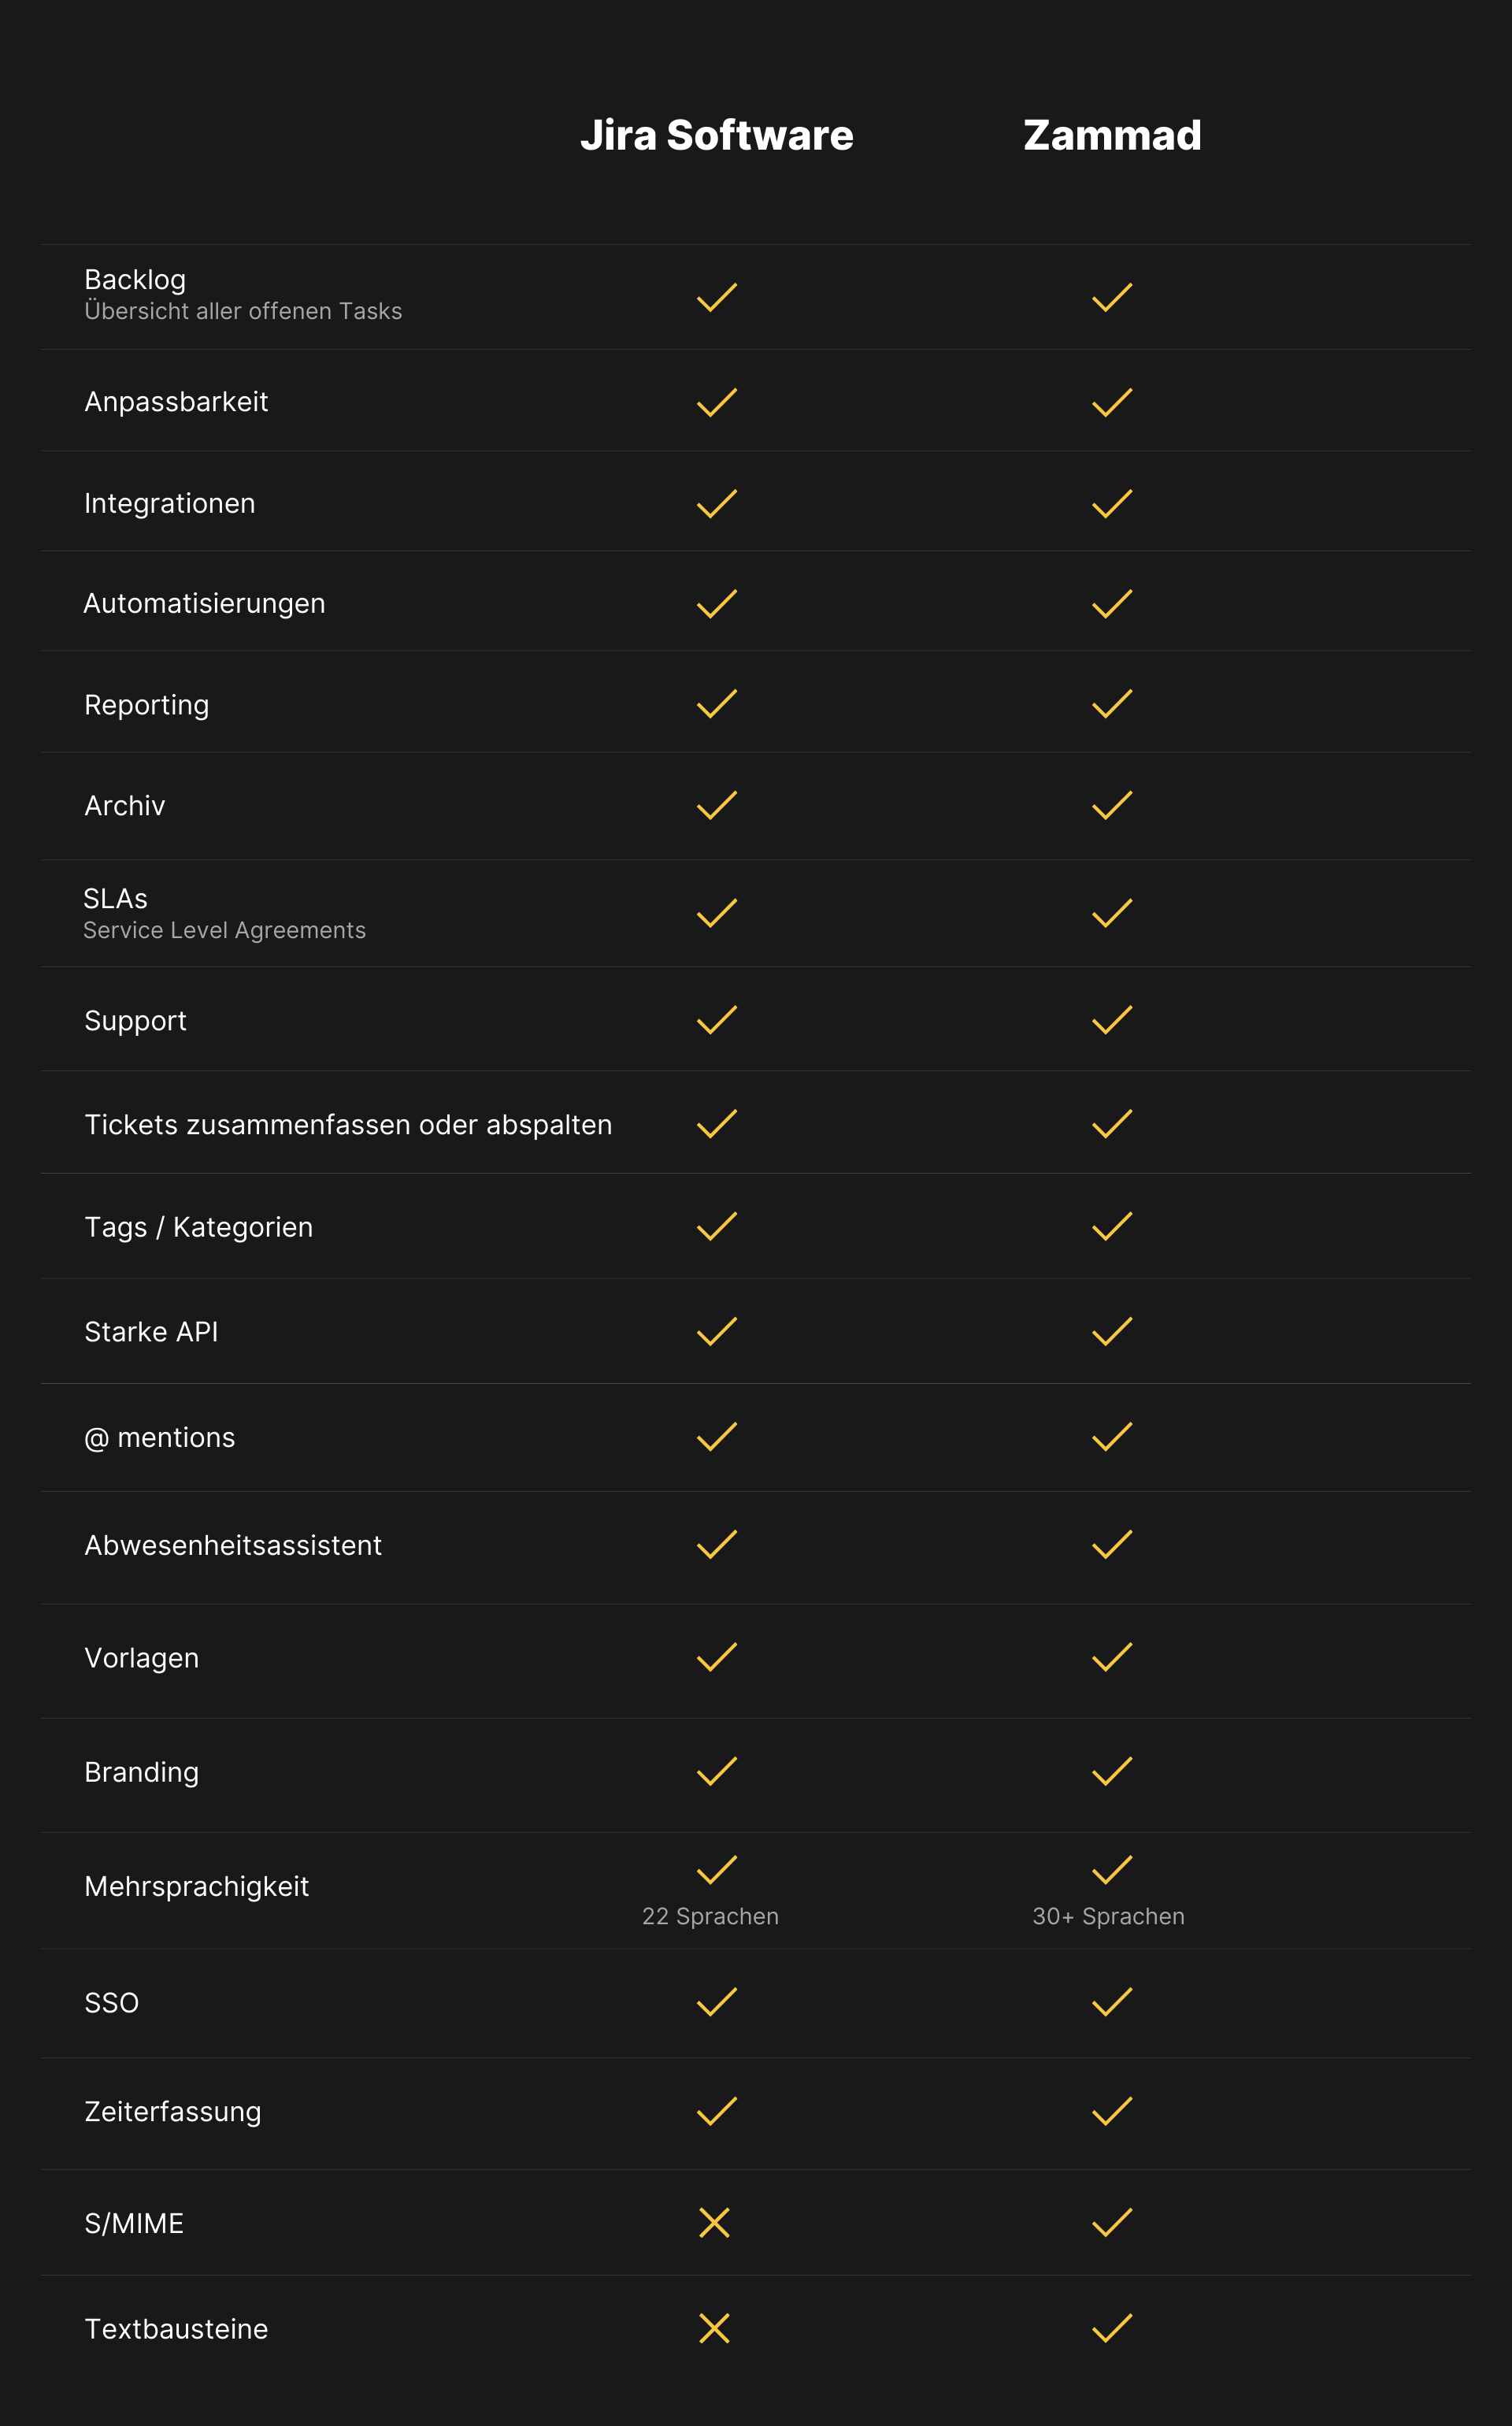The height and width of the screenshot is (2426, 1512).
Task: Click Zammad's Archiv checkmark
Action: 1111,805
